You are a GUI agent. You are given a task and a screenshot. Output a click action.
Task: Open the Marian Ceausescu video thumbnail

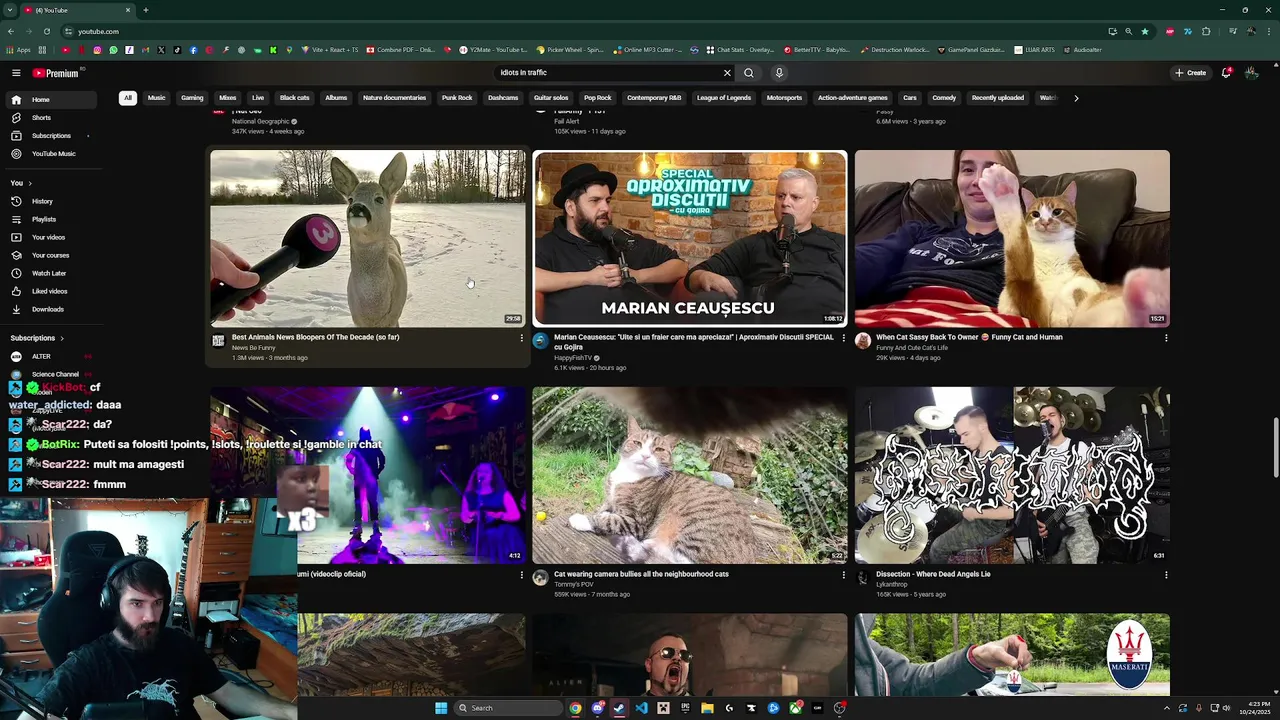point(689,238)
